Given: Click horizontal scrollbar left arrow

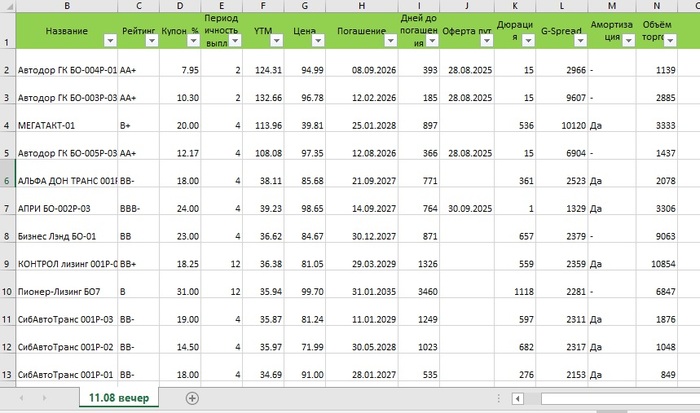Looking at the screenshot, I should pyautogui.click(x=517, y=398).
